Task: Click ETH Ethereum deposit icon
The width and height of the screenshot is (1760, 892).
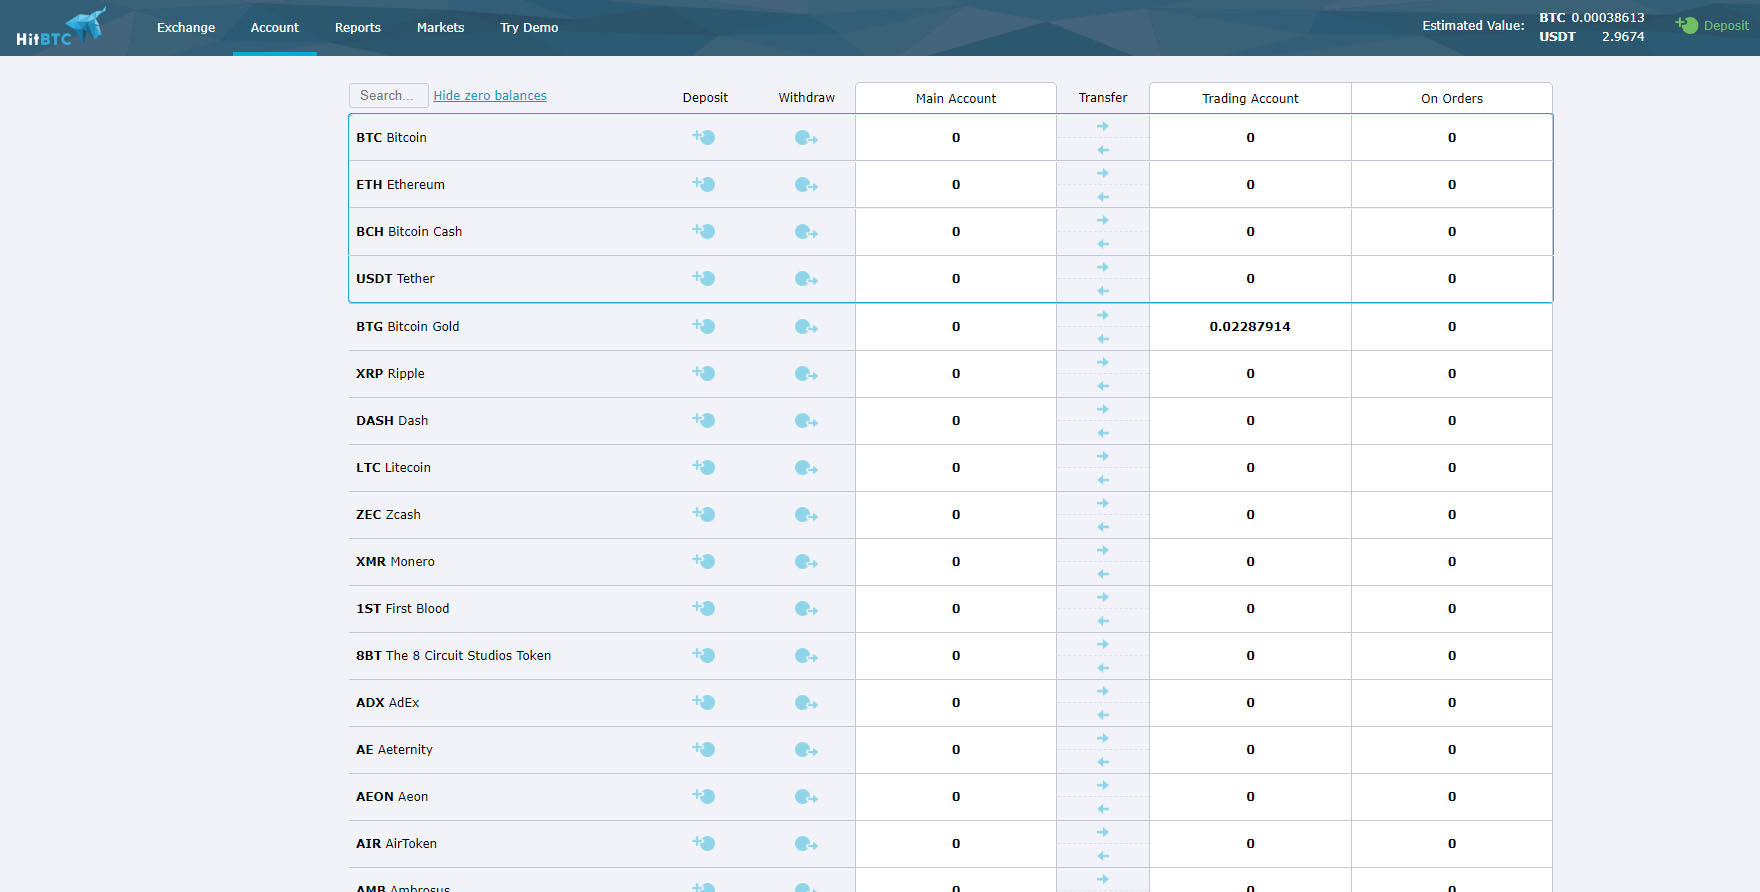Action: point(704,184)
